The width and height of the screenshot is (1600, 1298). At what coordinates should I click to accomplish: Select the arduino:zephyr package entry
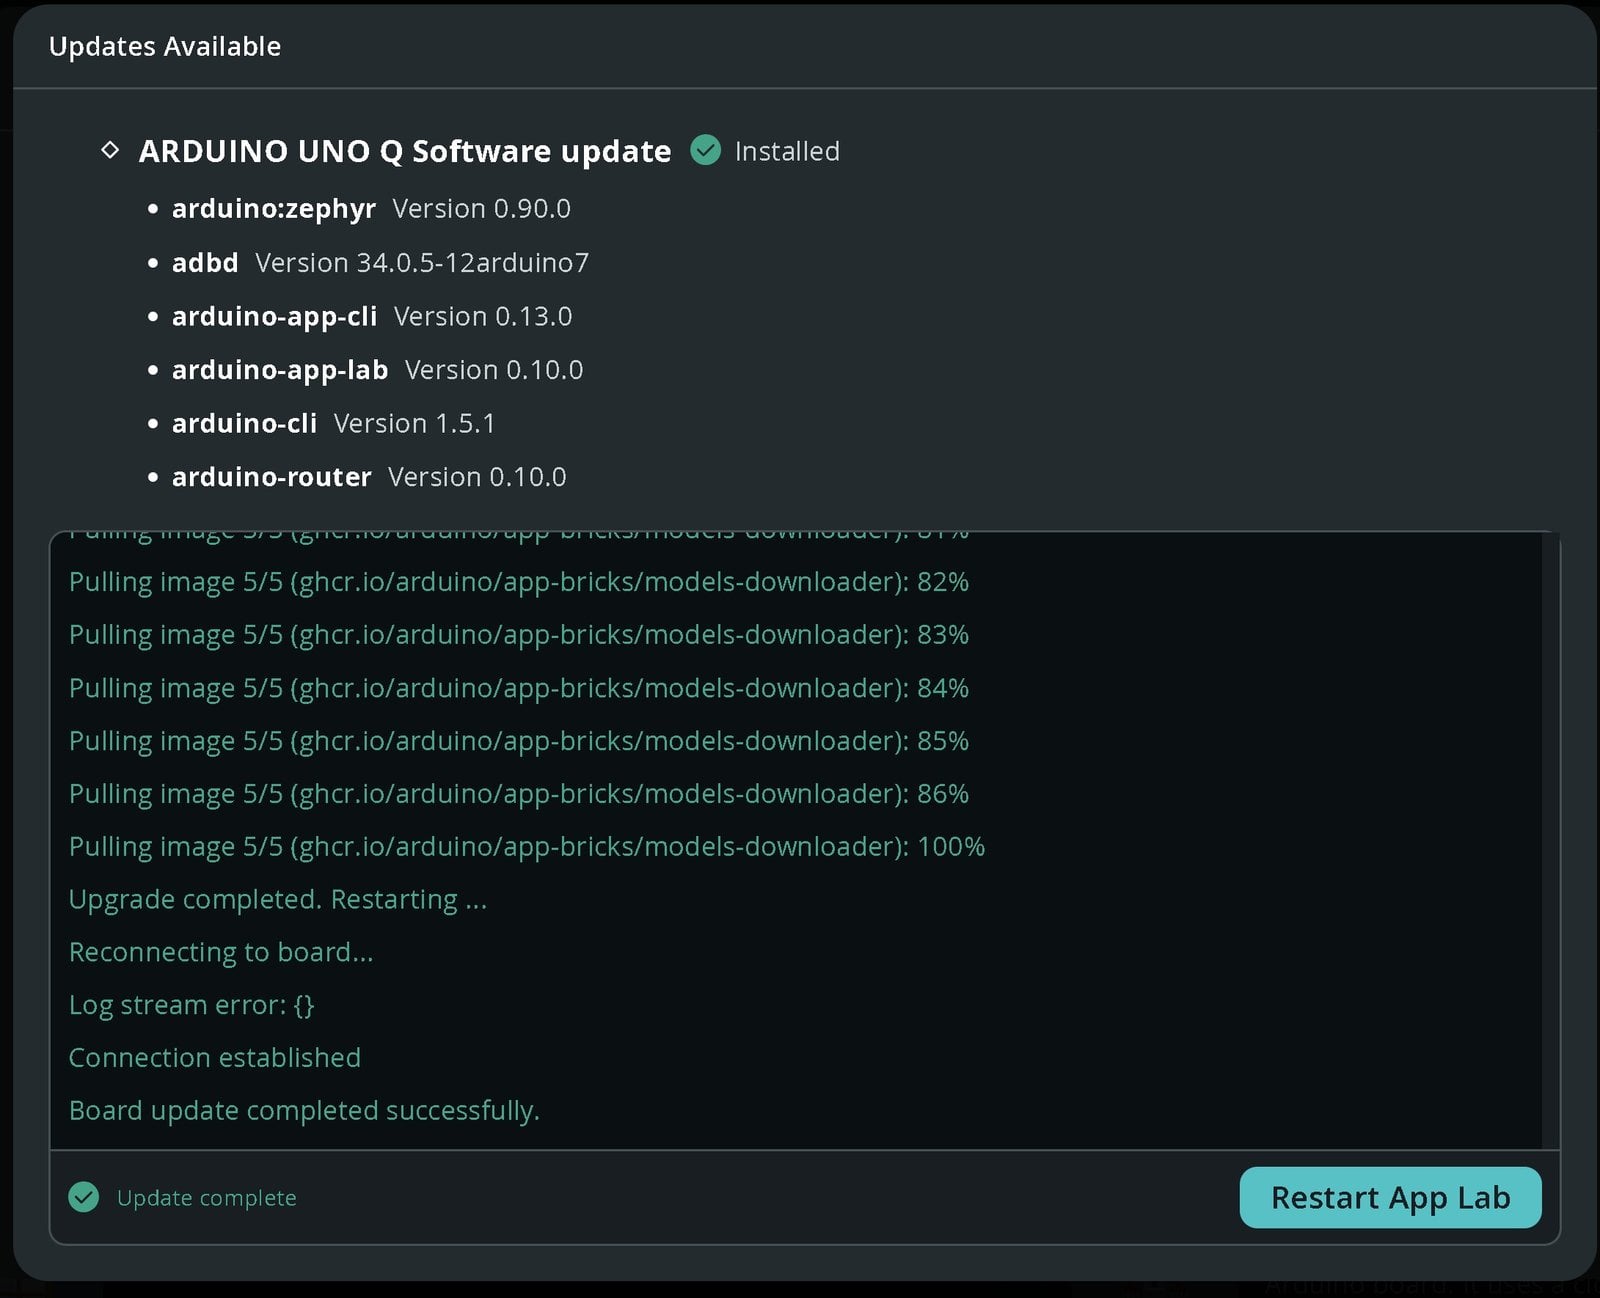[x=371, y=208]
